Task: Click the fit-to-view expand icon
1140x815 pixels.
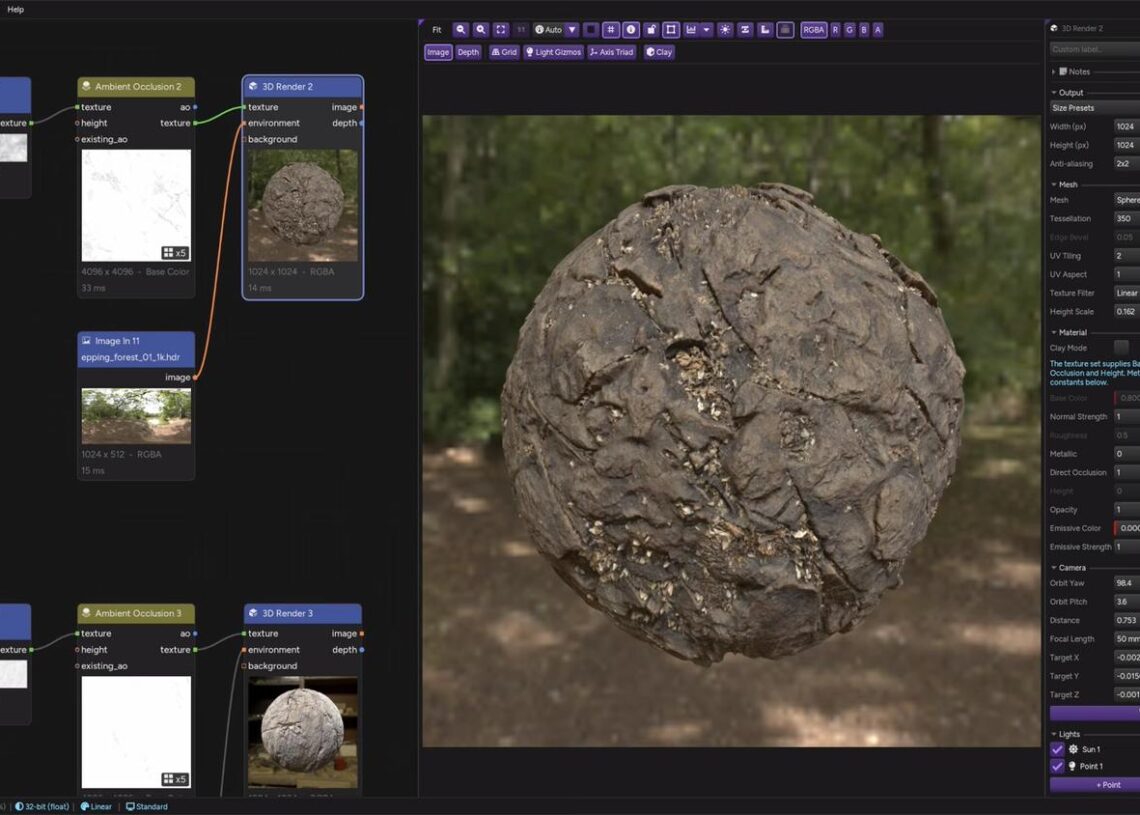Action: pos(500,30)
